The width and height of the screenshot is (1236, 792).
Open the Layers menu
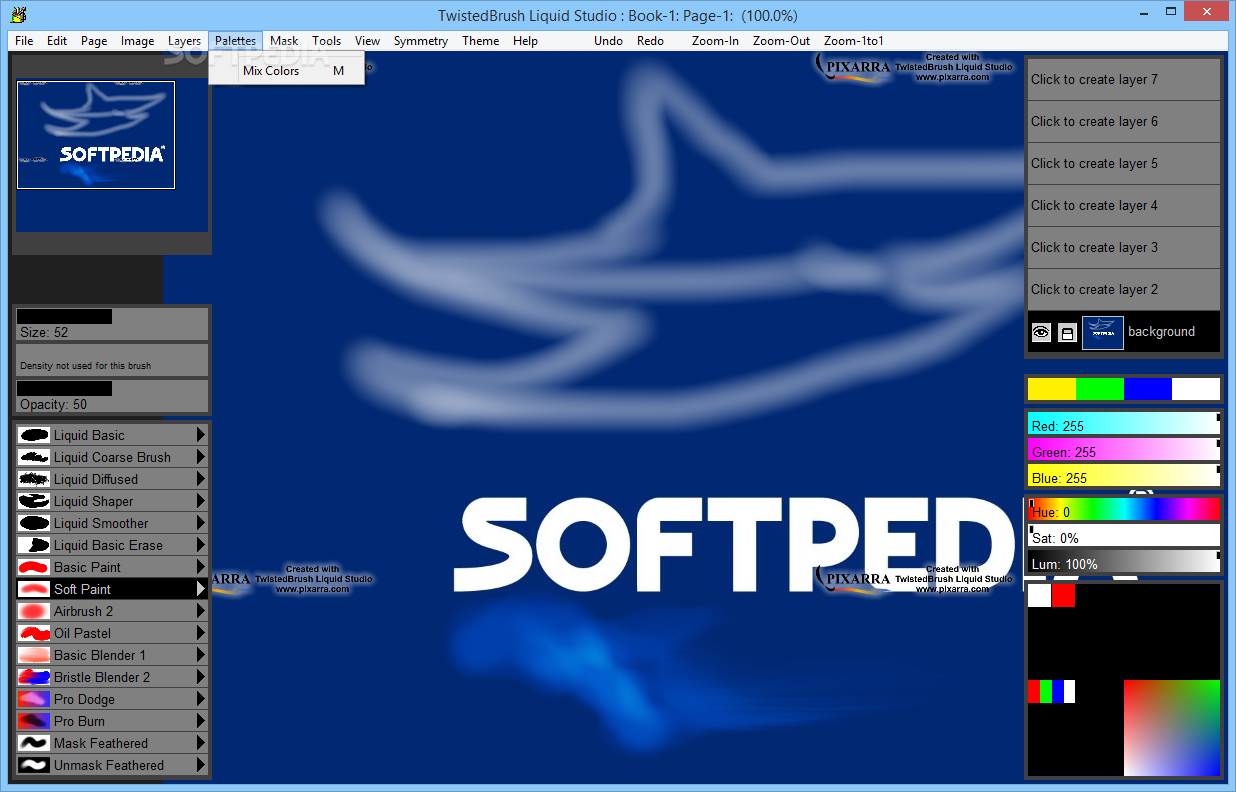pos(184,41)
